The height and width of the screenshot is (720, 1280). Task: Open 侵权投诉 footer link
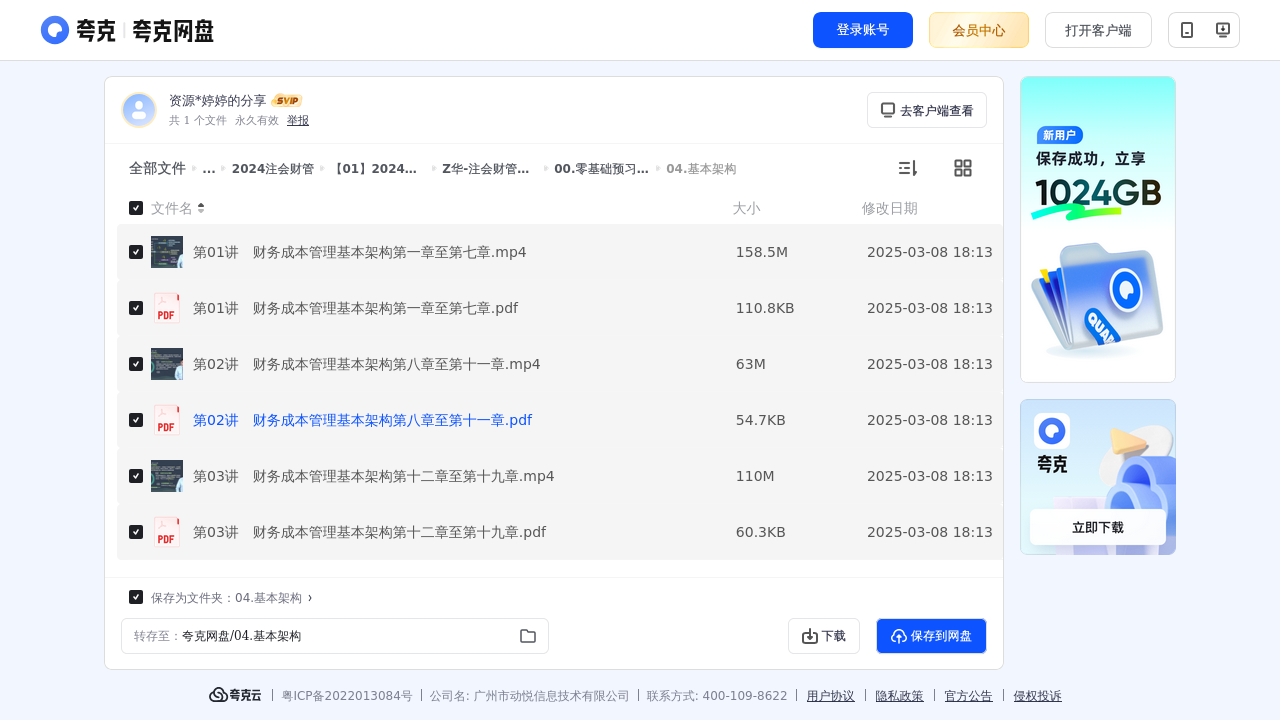click(x=1038, y=696)
